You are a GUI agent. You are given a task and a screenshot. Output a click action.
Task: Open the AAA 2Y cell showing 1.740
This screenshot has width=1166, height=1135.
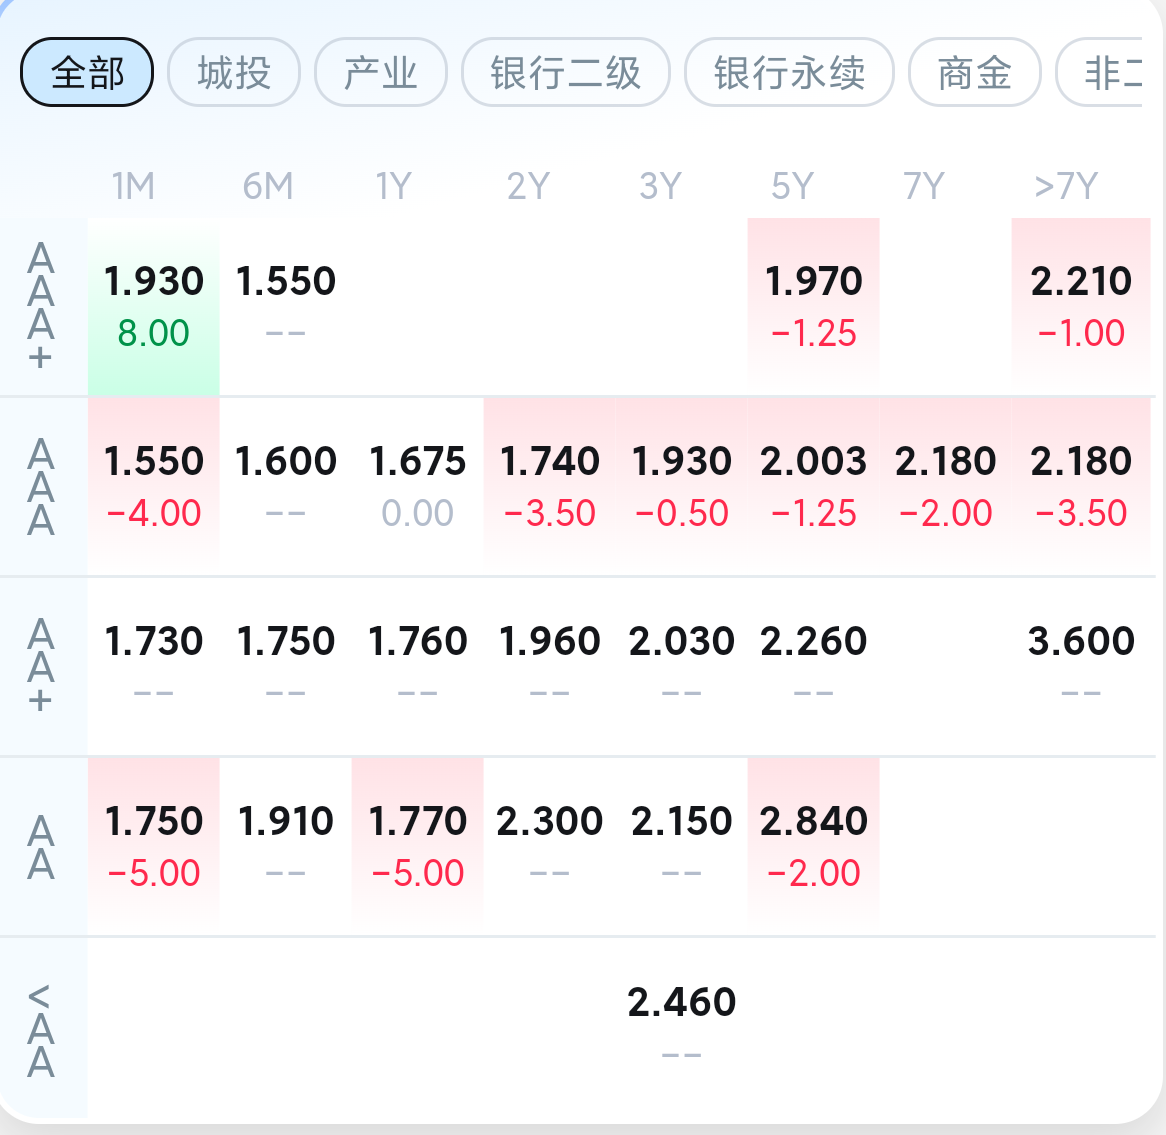[550, 486]
